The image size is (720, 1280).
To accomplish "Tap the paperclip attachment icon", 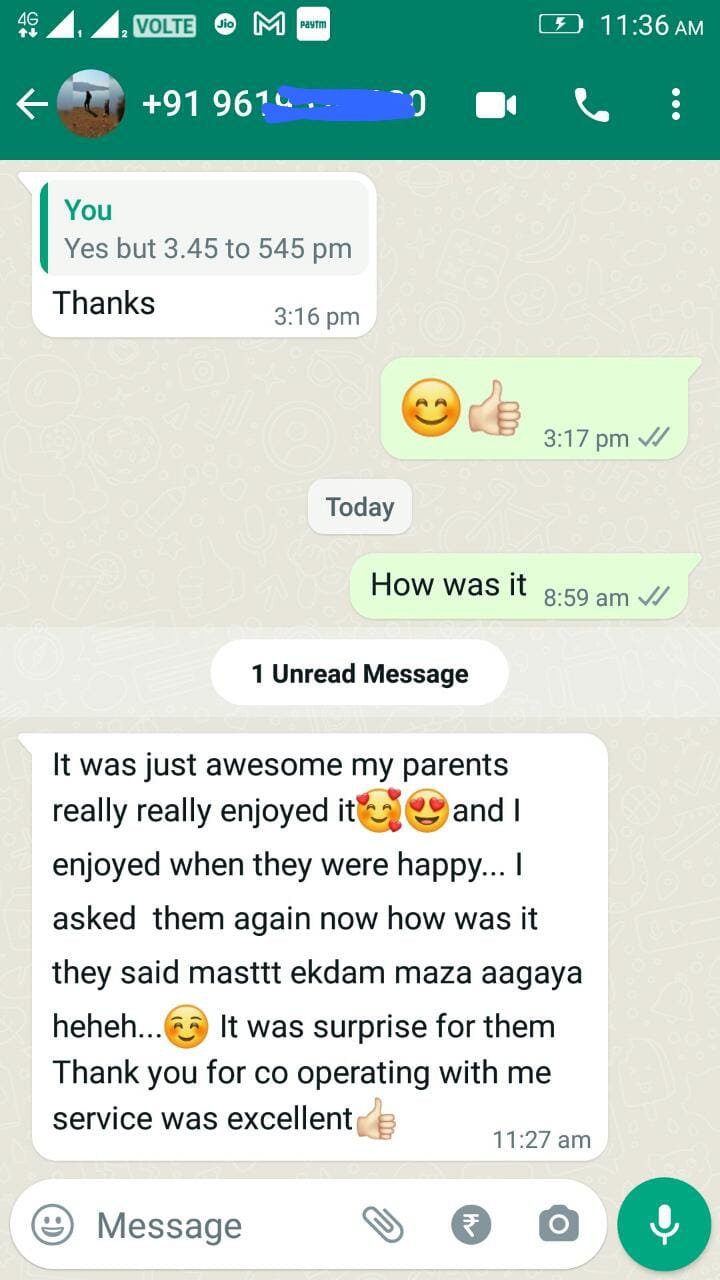I will pyautogui.click(x=383, y=1224).
